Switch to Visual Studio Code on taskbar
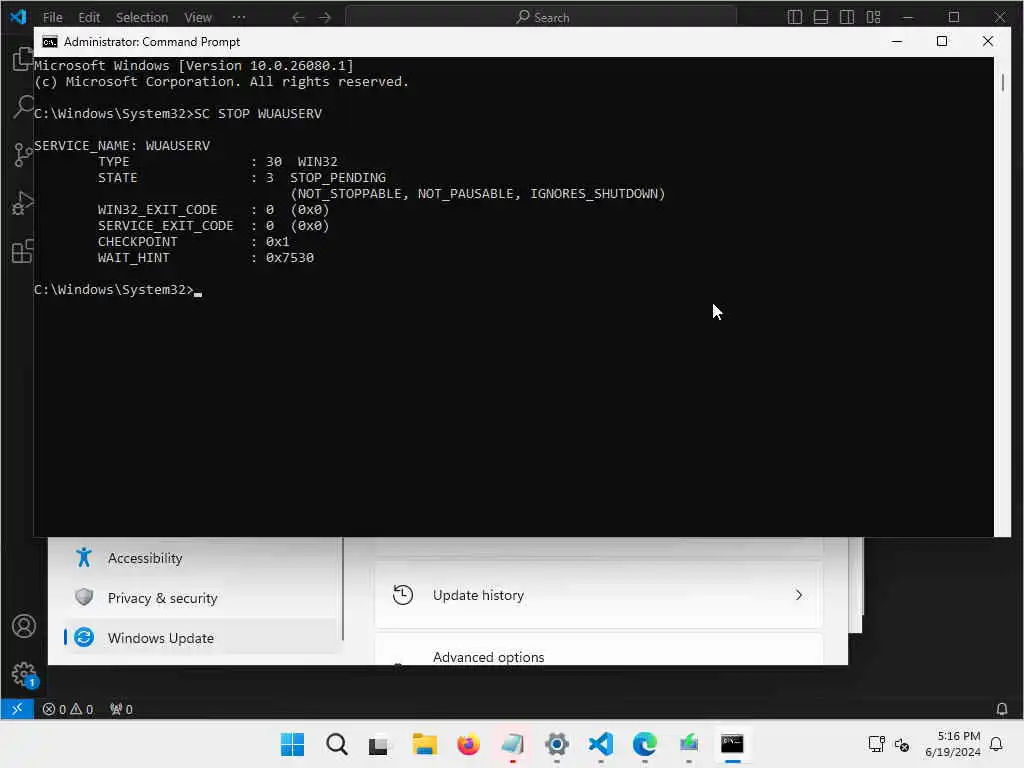Viewport: 1024px width, 768px height. (x=601, y=744)
